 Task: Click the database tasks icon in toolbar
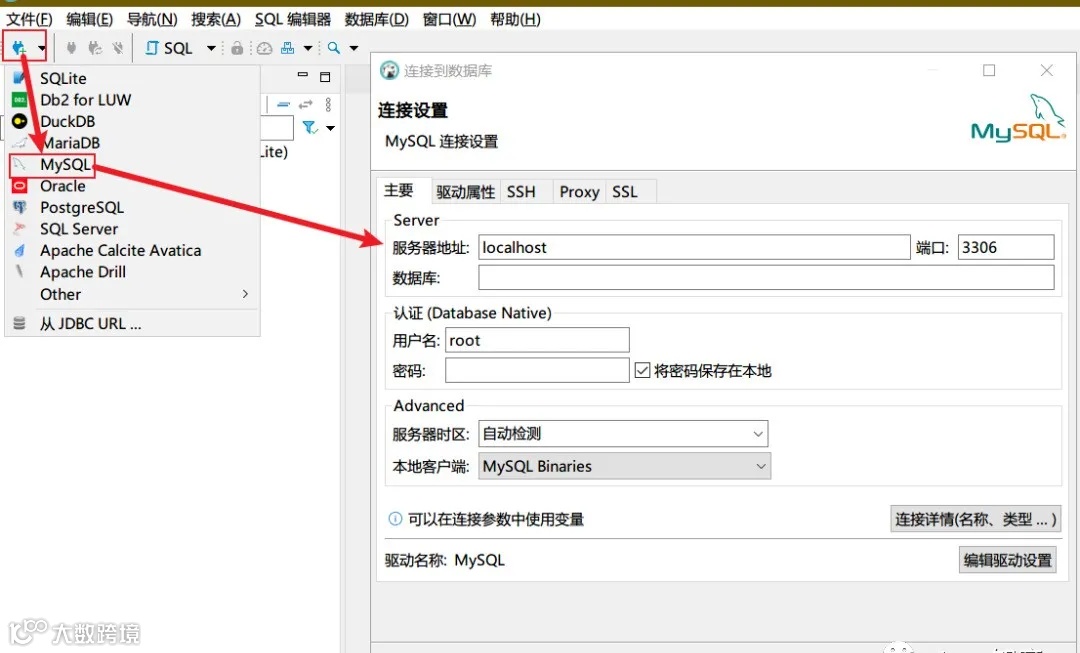[x=288, y=48]
